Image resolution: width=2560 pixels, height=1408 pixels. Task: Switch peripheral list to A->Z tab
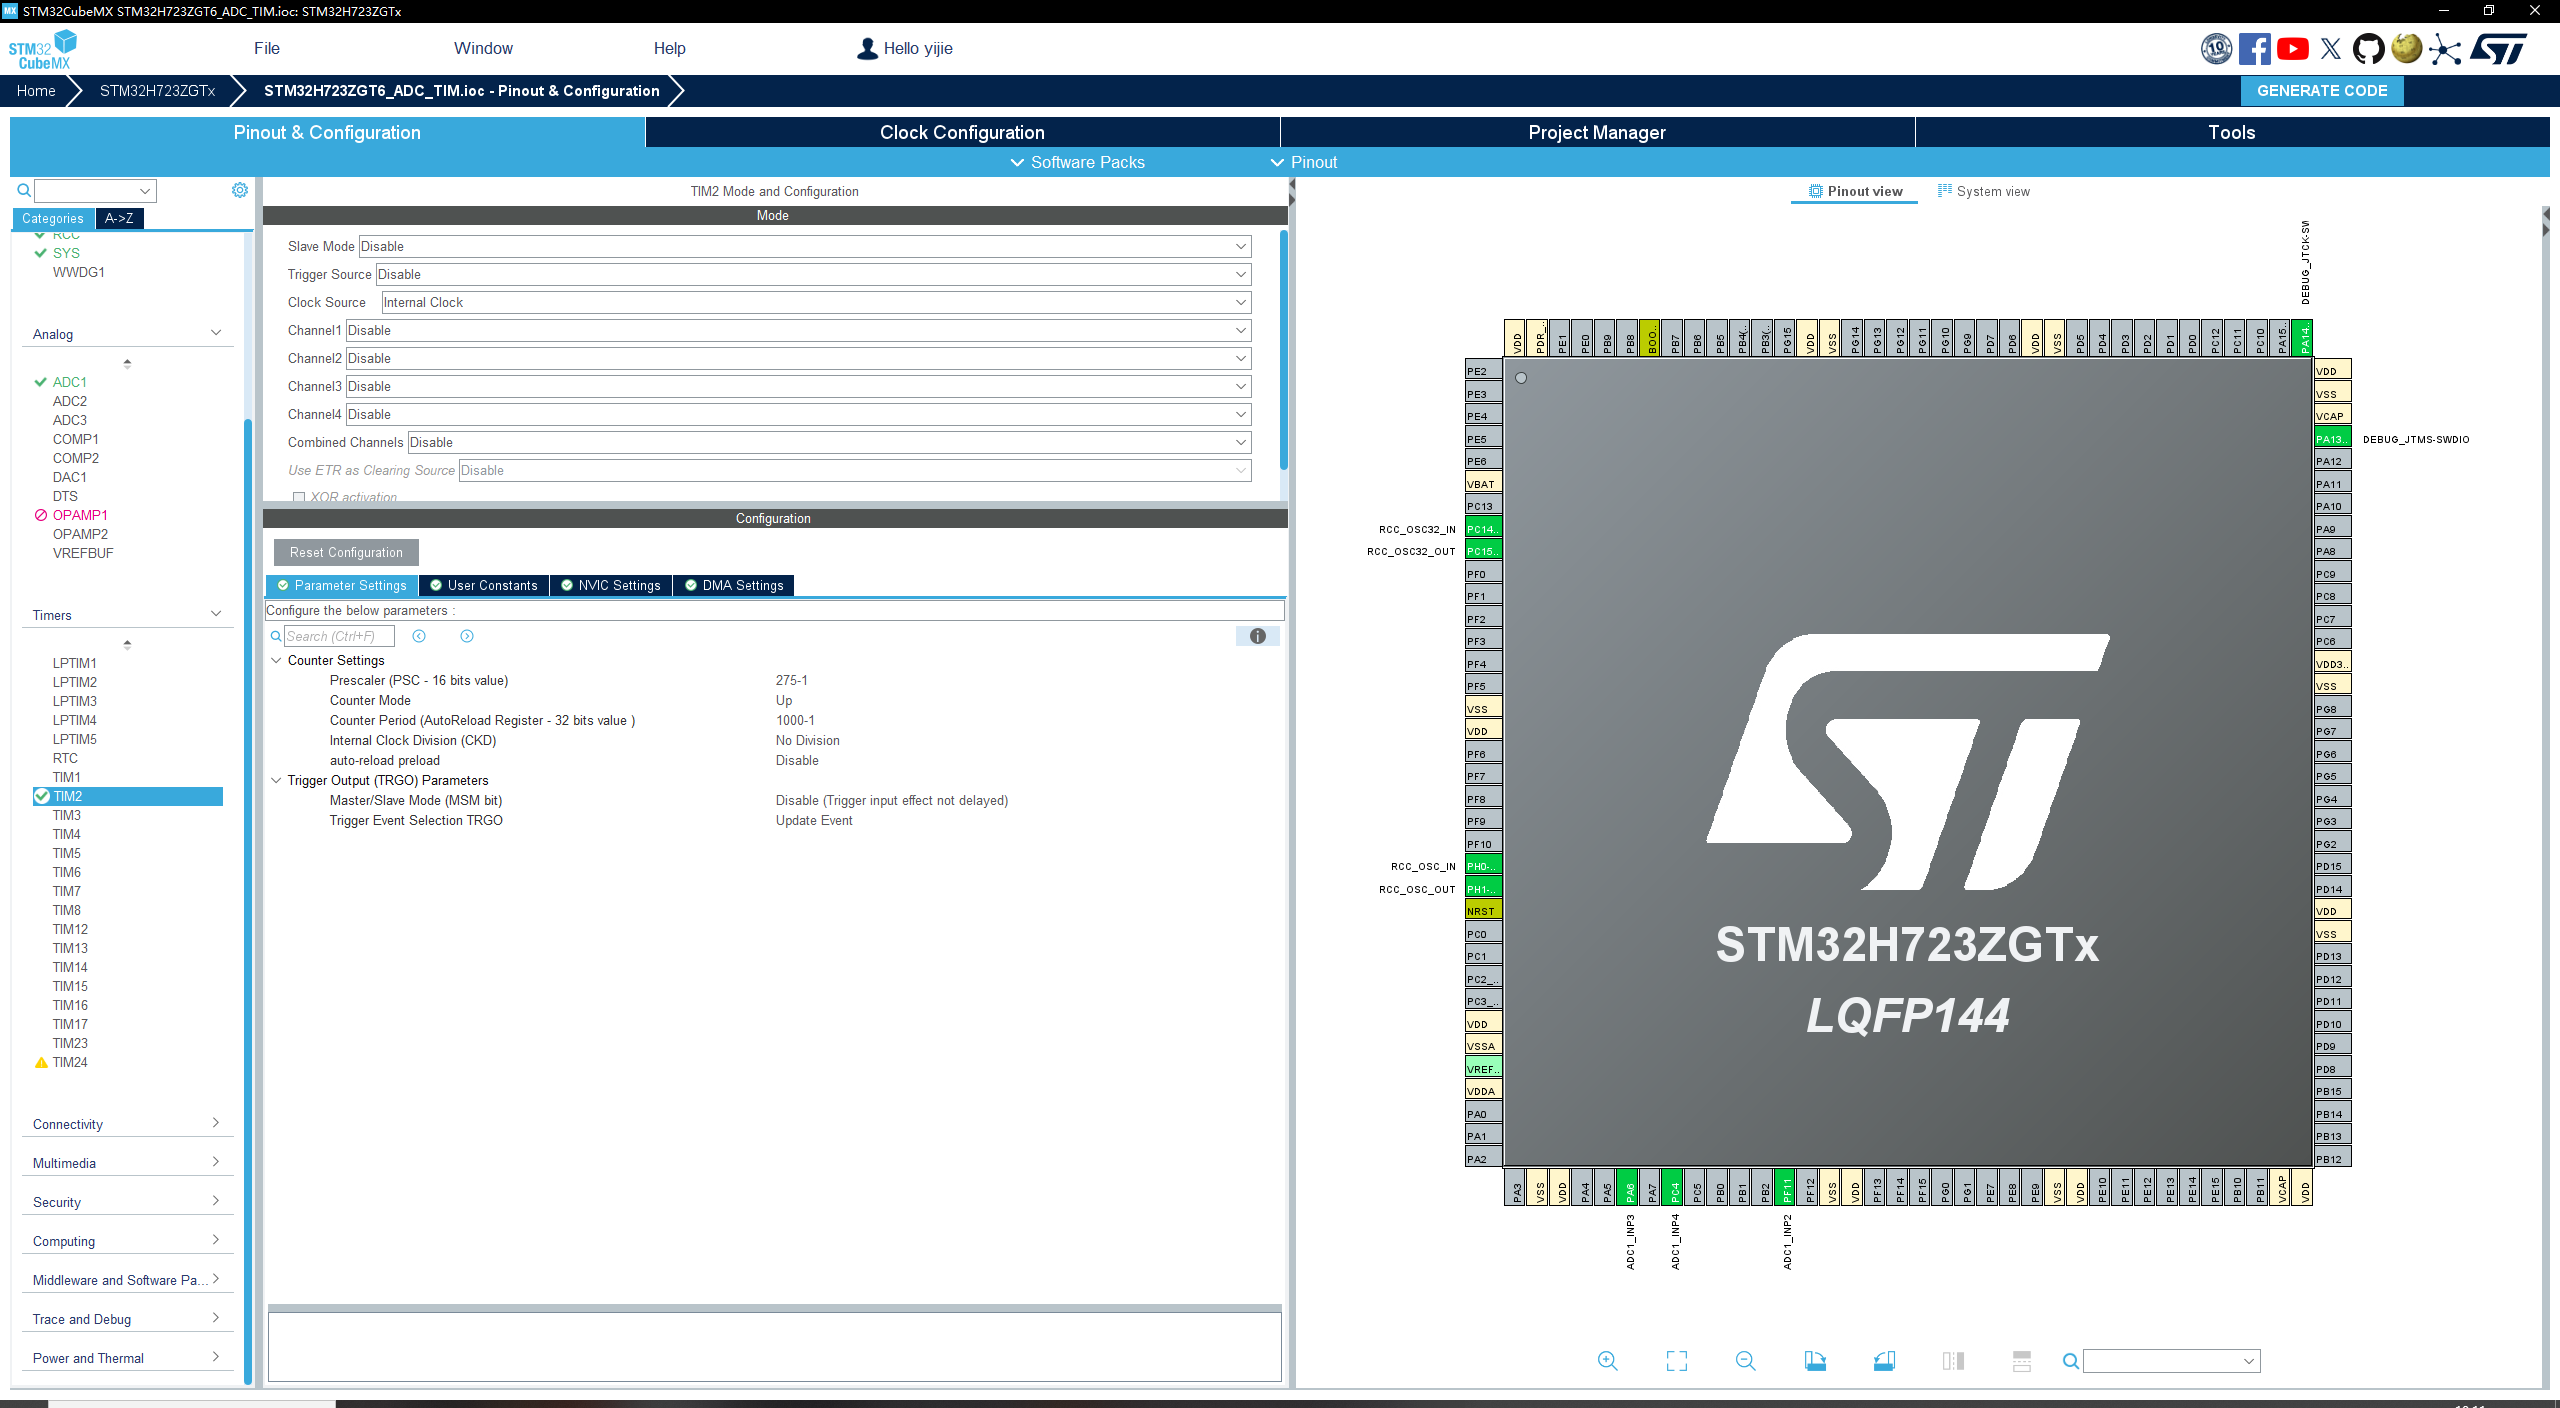pyautogui.click(x=119, y=218)
